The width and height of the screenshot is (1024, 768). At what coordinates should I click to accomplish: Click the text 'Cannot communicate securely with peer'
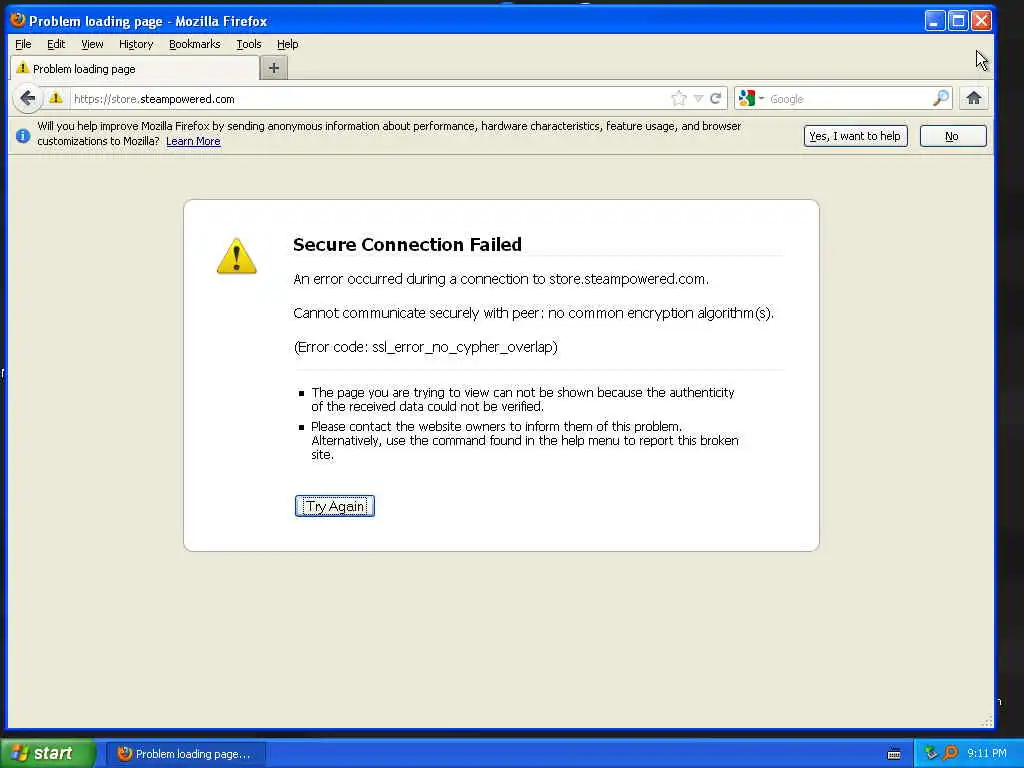417,313
